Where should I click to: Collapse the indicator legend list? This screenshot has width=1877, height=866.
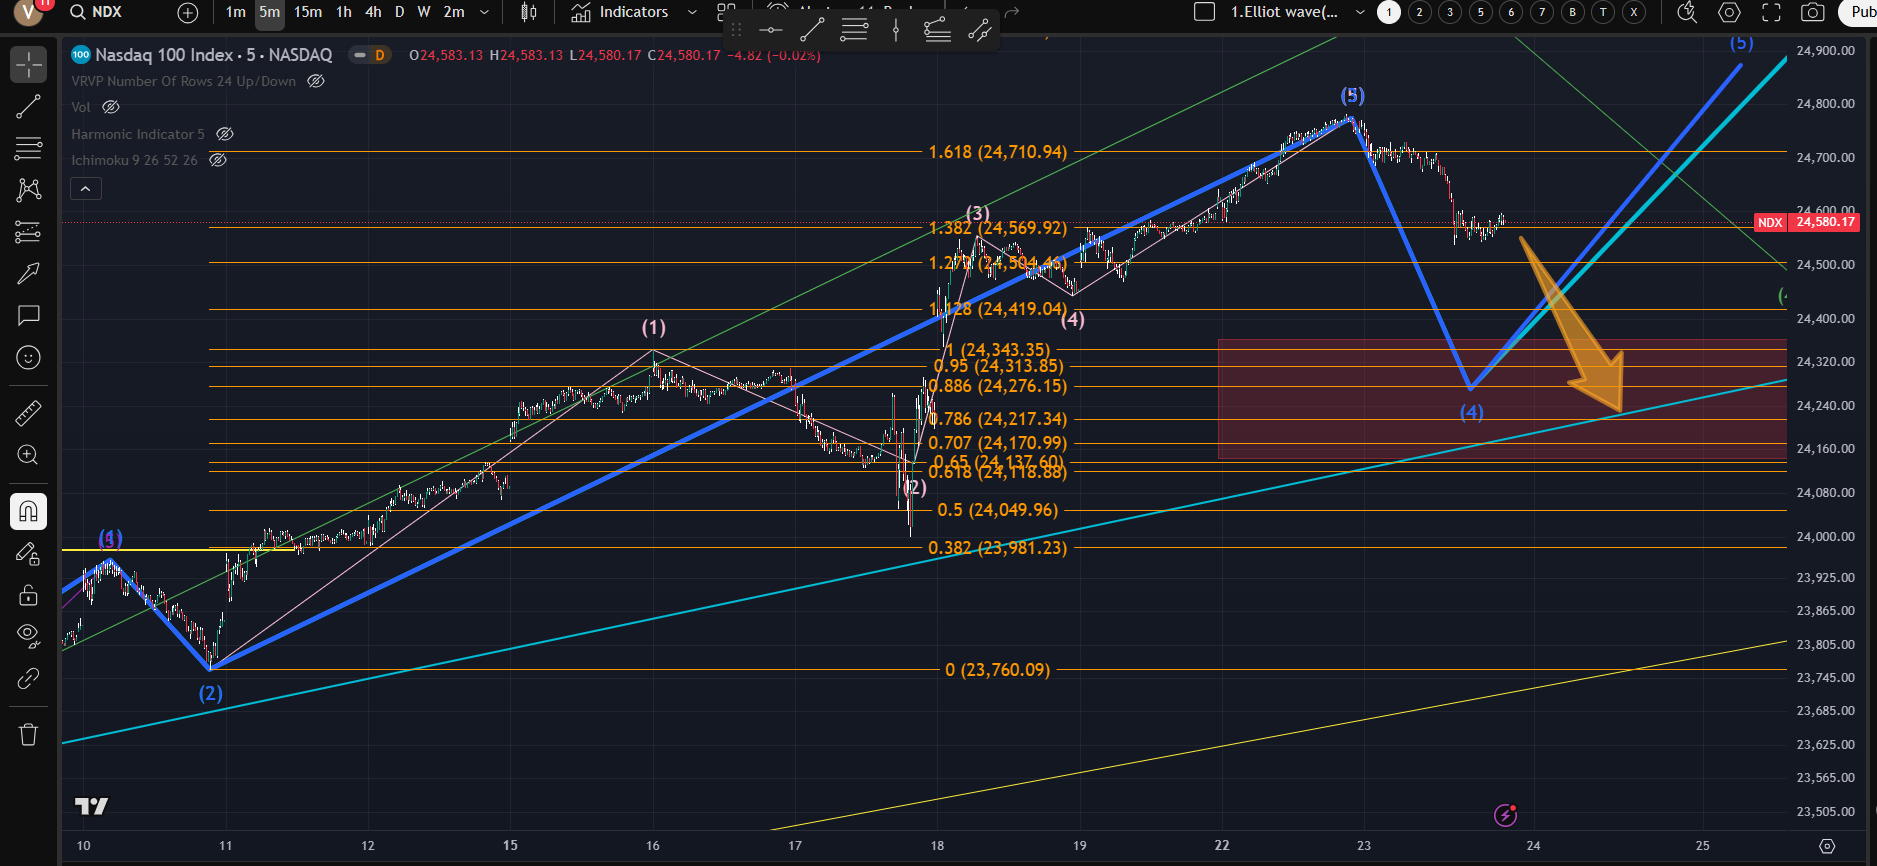click(x=86, y=189)
